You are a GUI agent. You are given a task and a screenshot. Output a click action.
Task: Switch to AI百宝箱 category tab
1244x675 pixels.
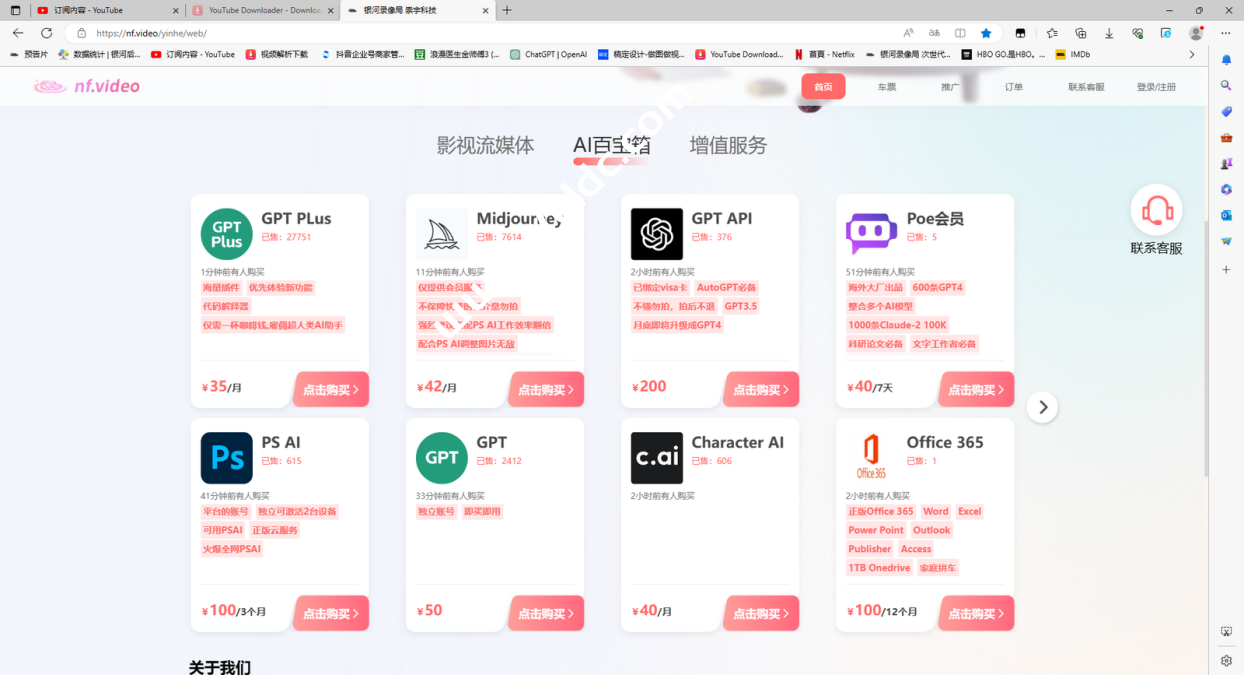pos(611,145)
